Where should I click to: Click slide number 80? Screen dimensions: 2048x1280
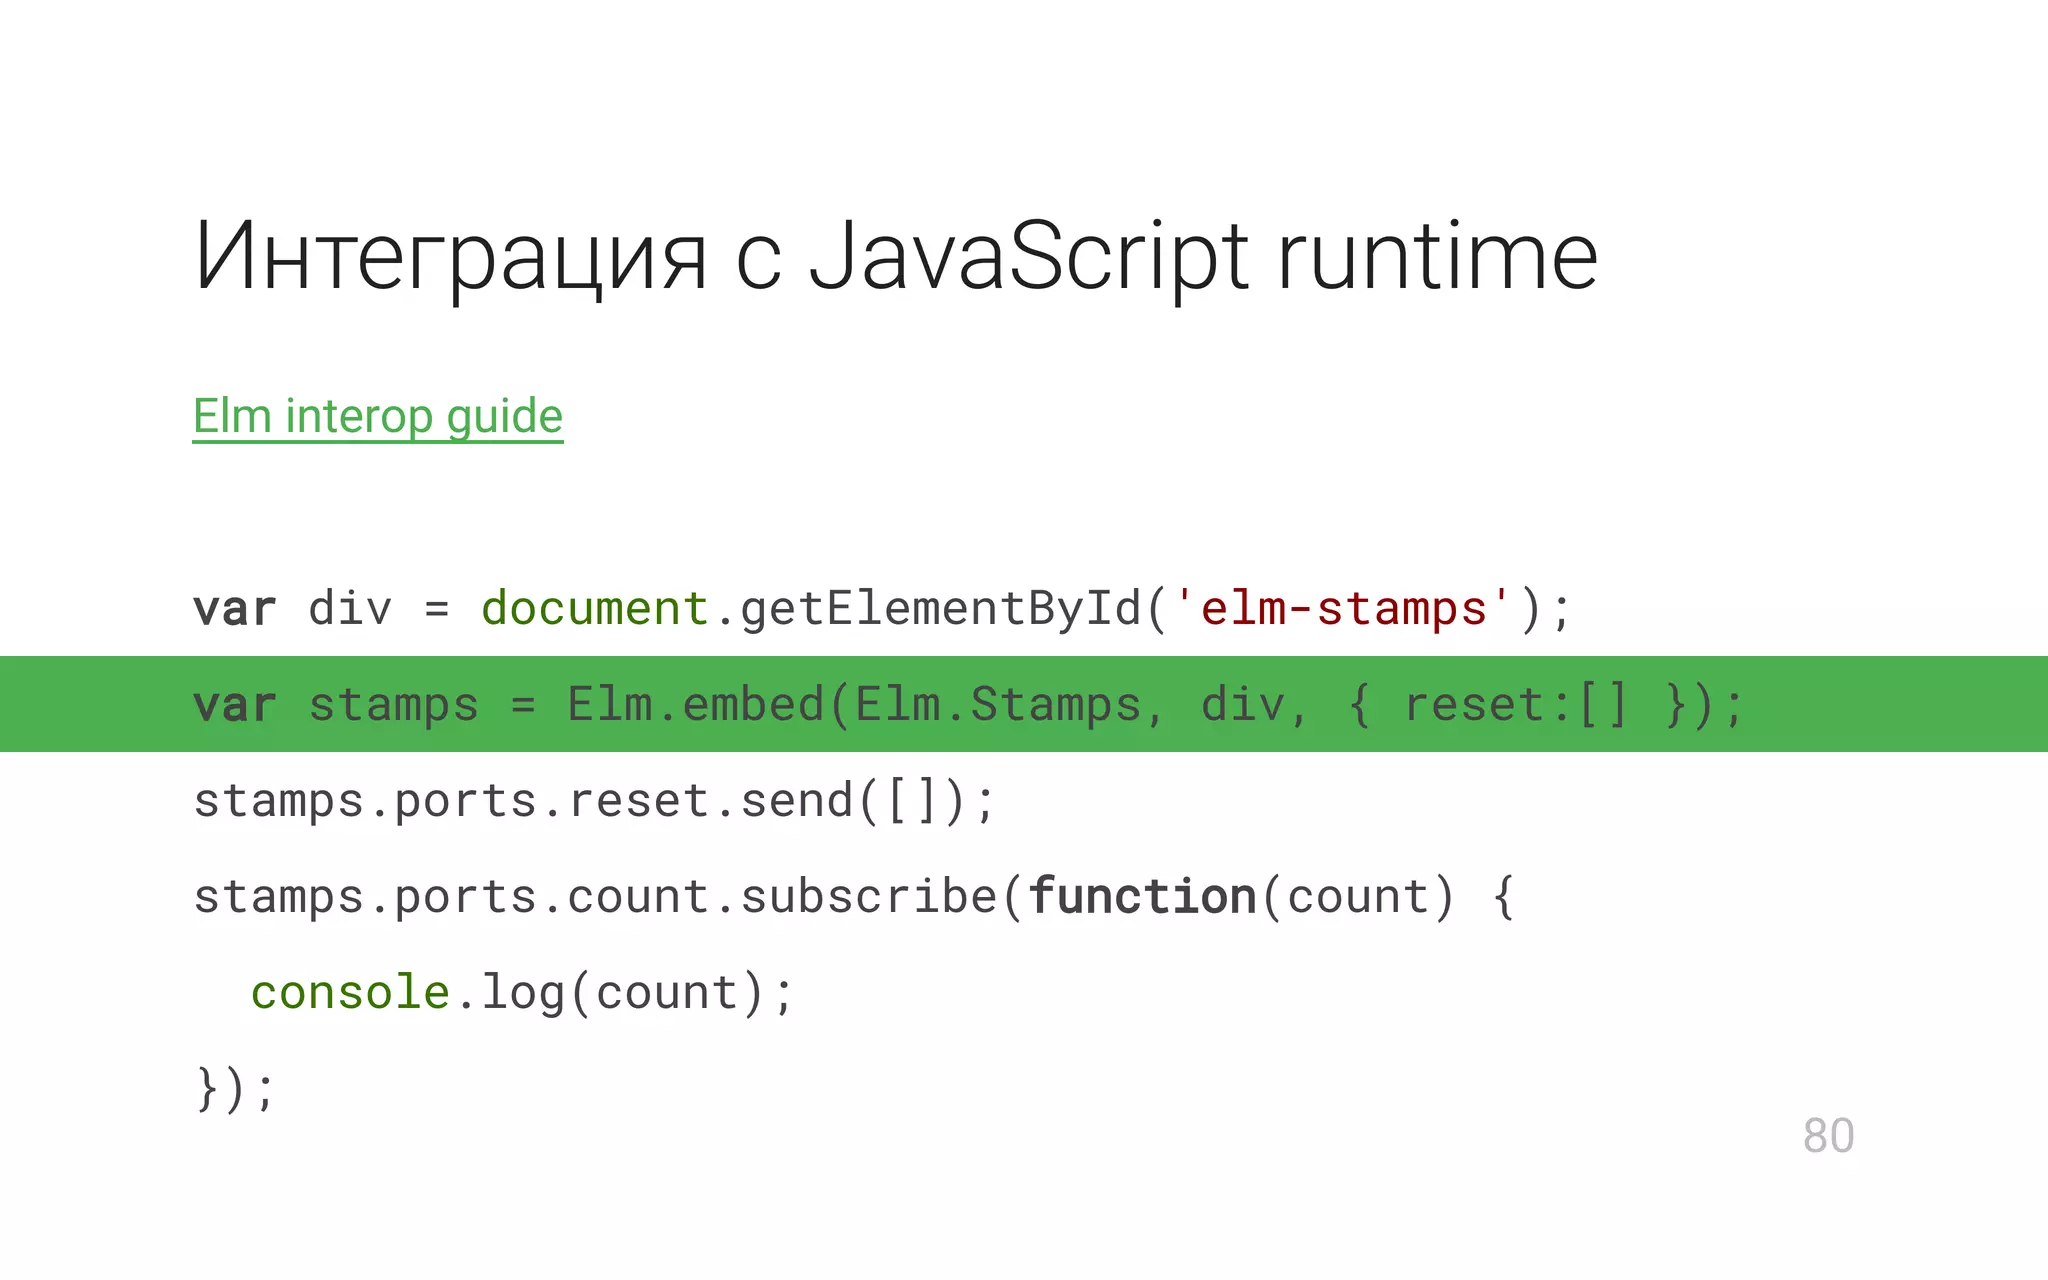(x=1829, y=1136)
